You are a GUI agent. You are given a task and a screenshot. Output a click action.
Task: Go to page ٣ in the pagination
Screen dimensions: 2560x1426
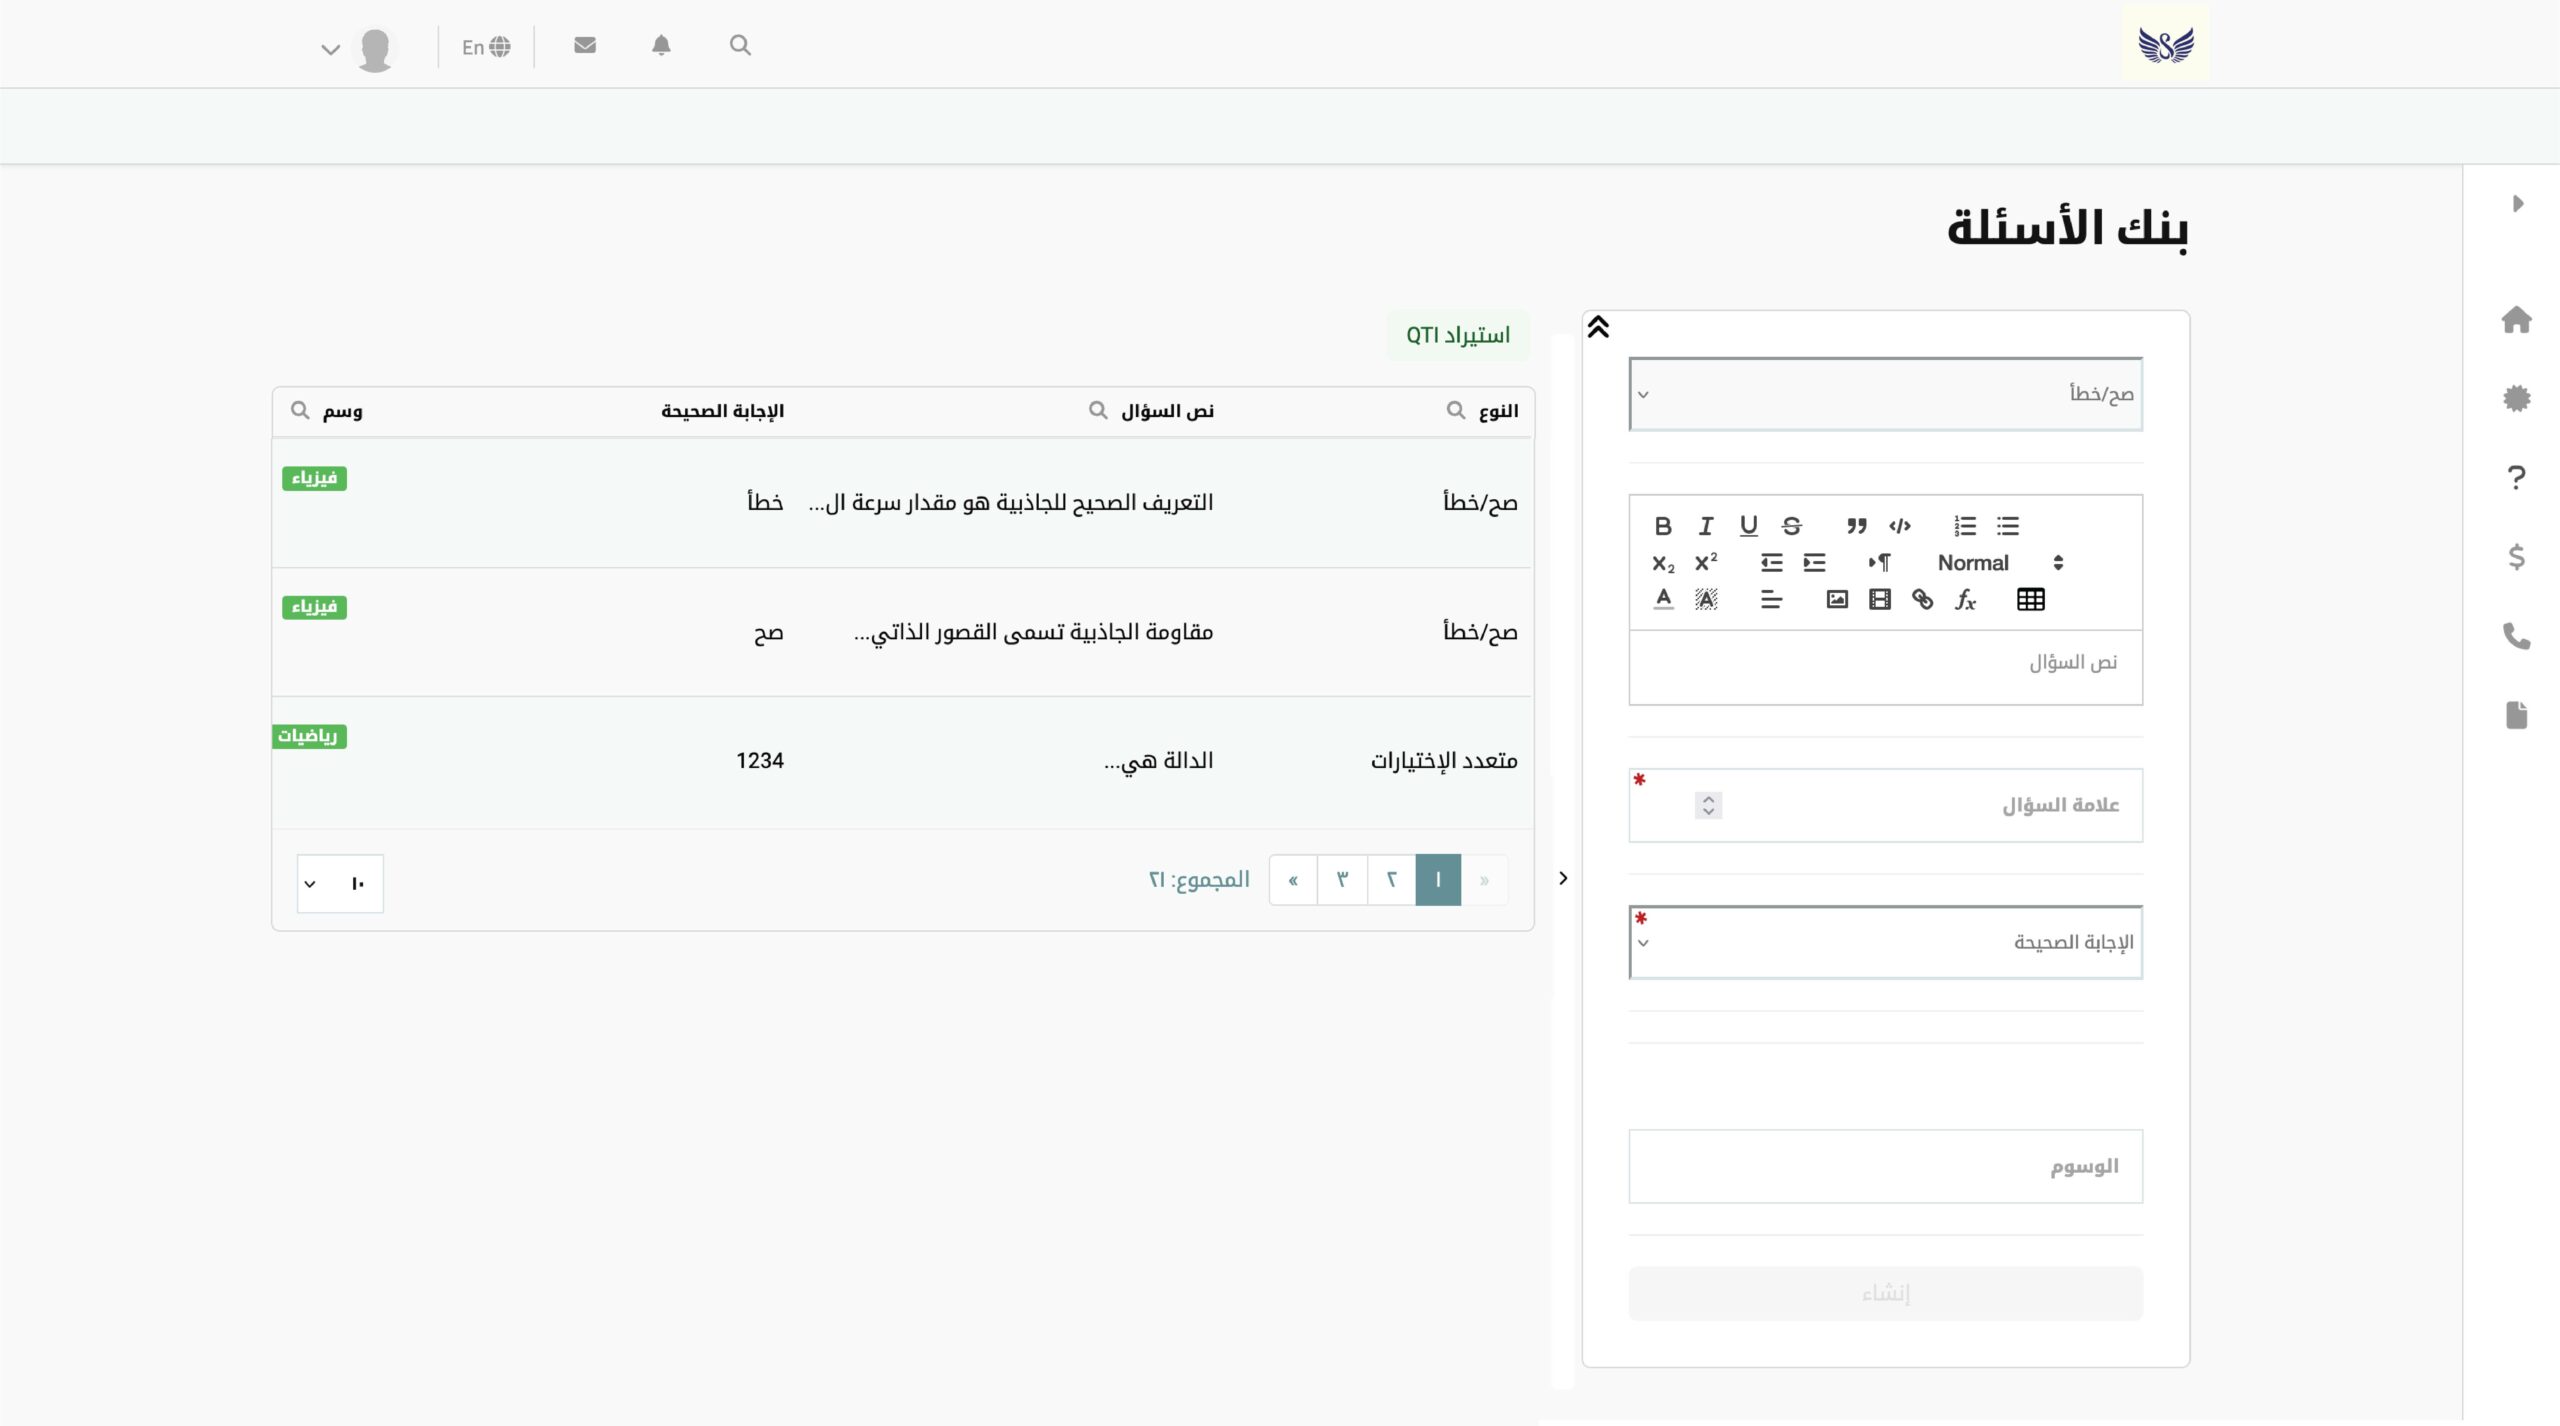pyautogui.click(x=1342, y=880)
